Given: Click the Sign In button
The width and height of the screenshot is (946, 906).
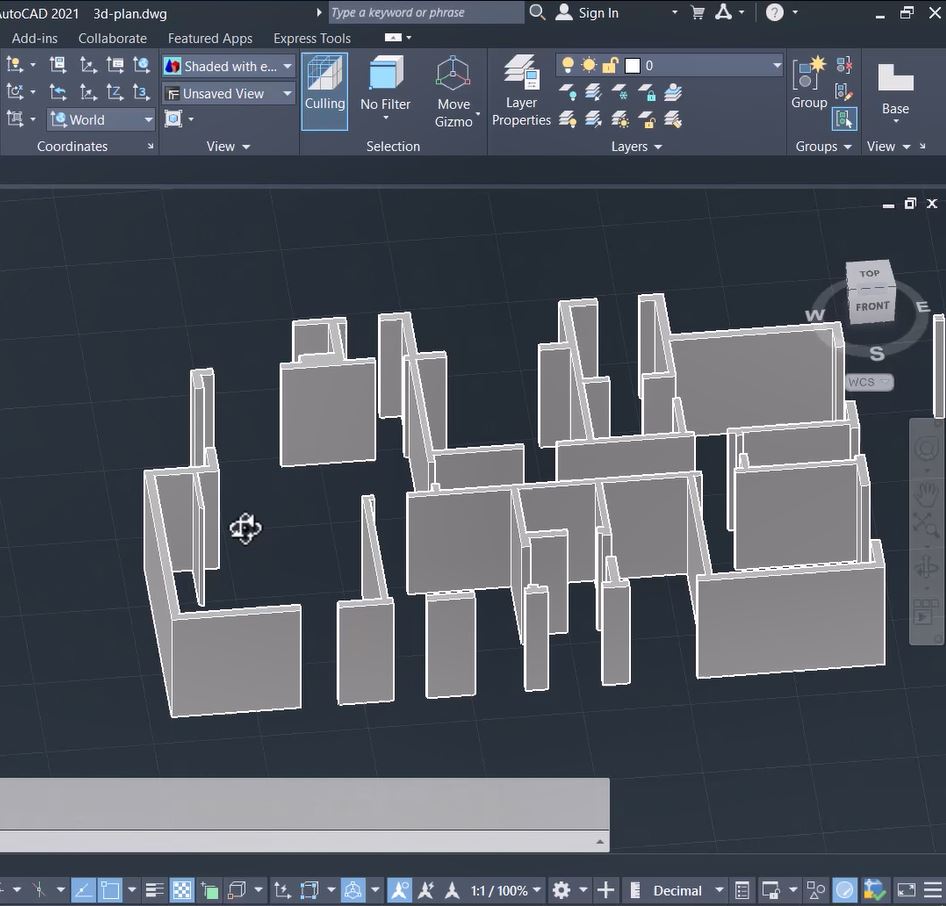Looking at the screenshot, I should (x=597, y=13).
